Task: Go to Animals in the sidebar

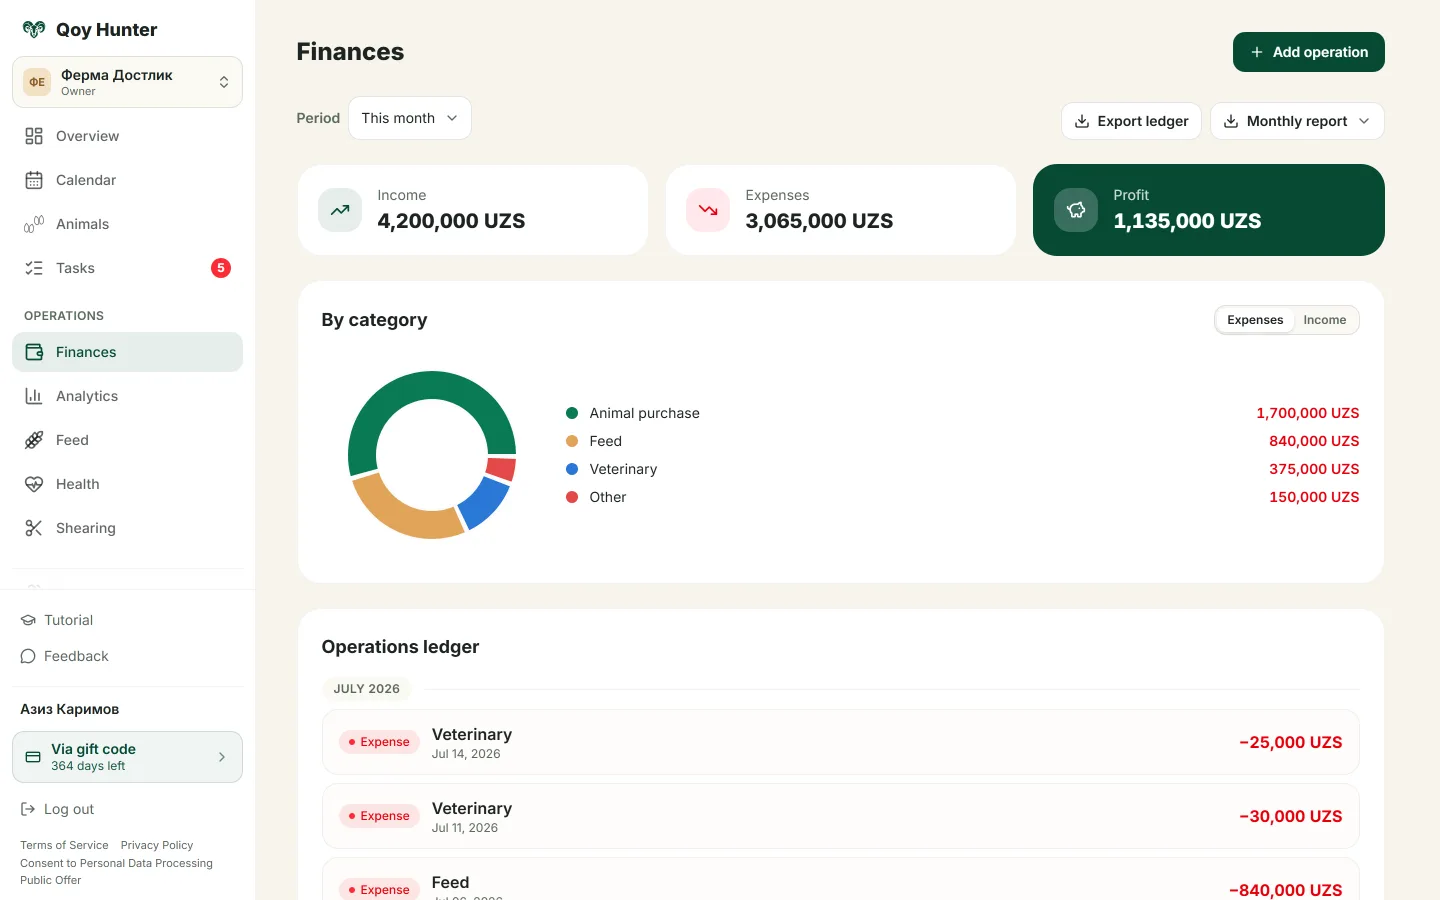Action: pos(127,224)
